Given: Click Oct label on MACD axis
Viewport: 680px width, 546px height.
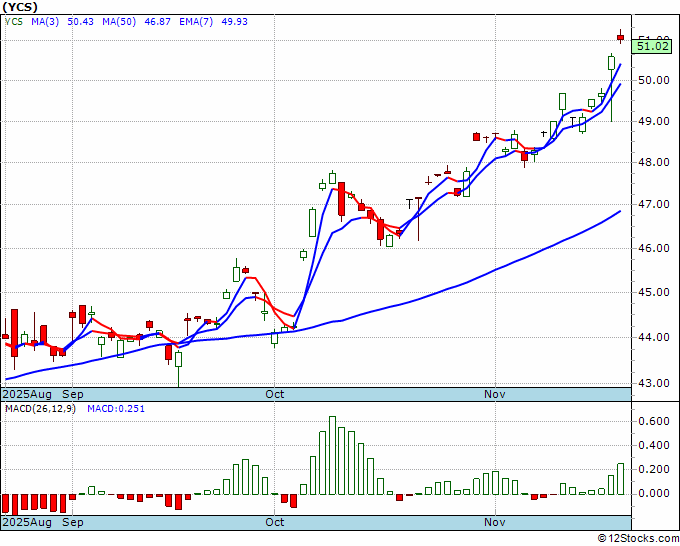Looking at the screenshot, I should tap(275, 522).
